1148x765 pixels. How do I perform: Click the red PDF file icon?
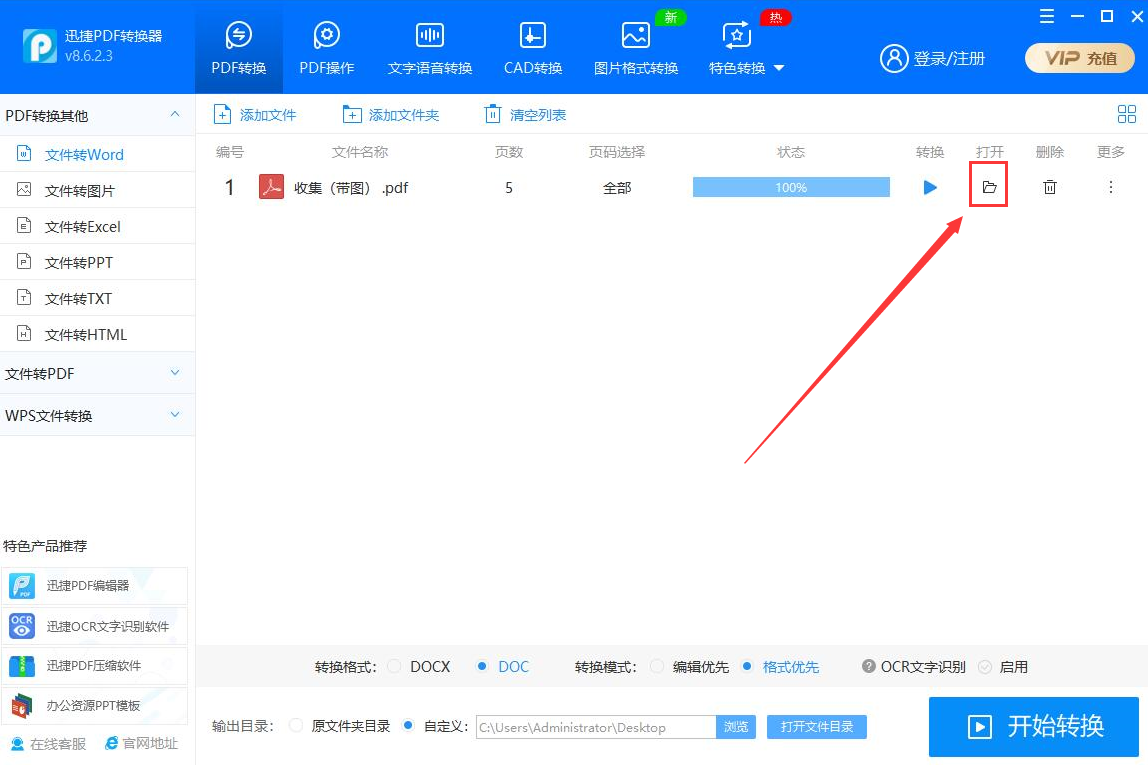point(272,187)
